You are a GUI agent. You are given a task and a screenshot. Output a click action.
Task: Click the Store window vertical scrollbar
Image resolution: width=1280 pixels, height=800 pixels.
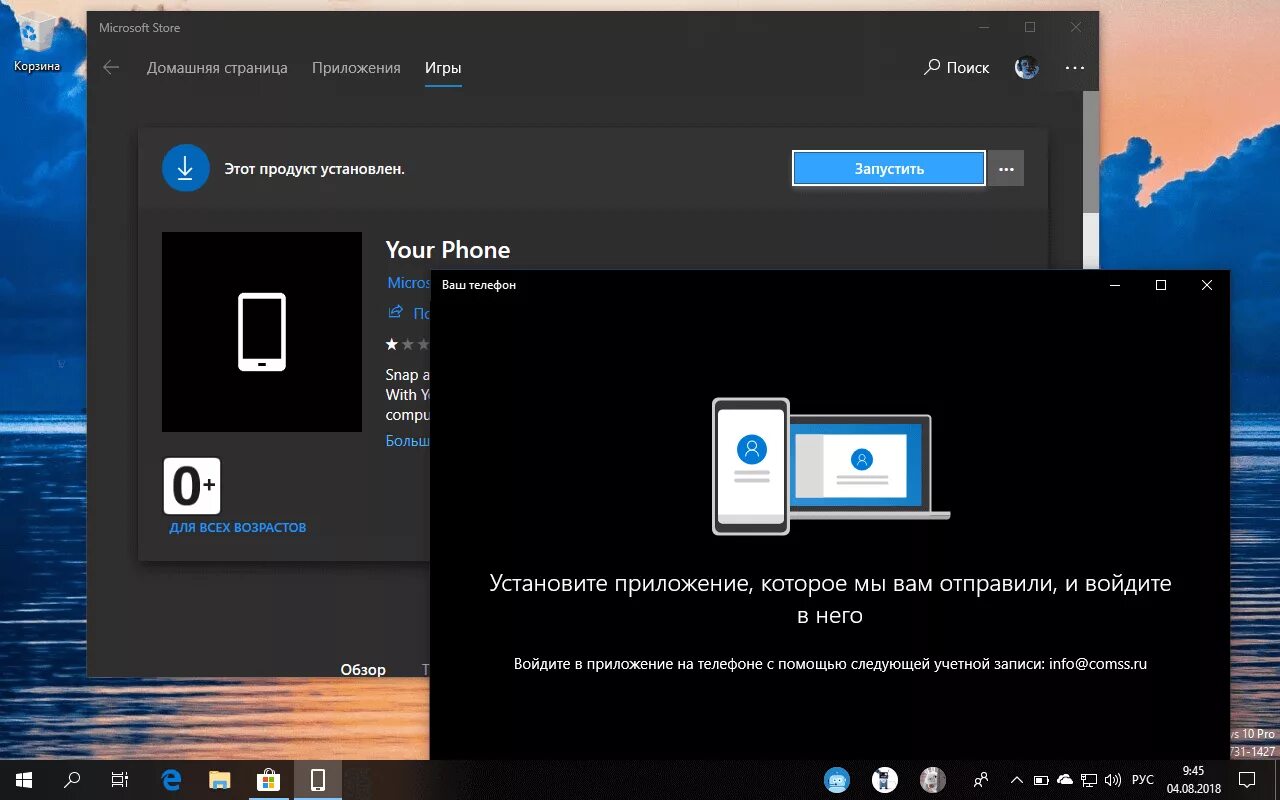(x=1090, y=150)
